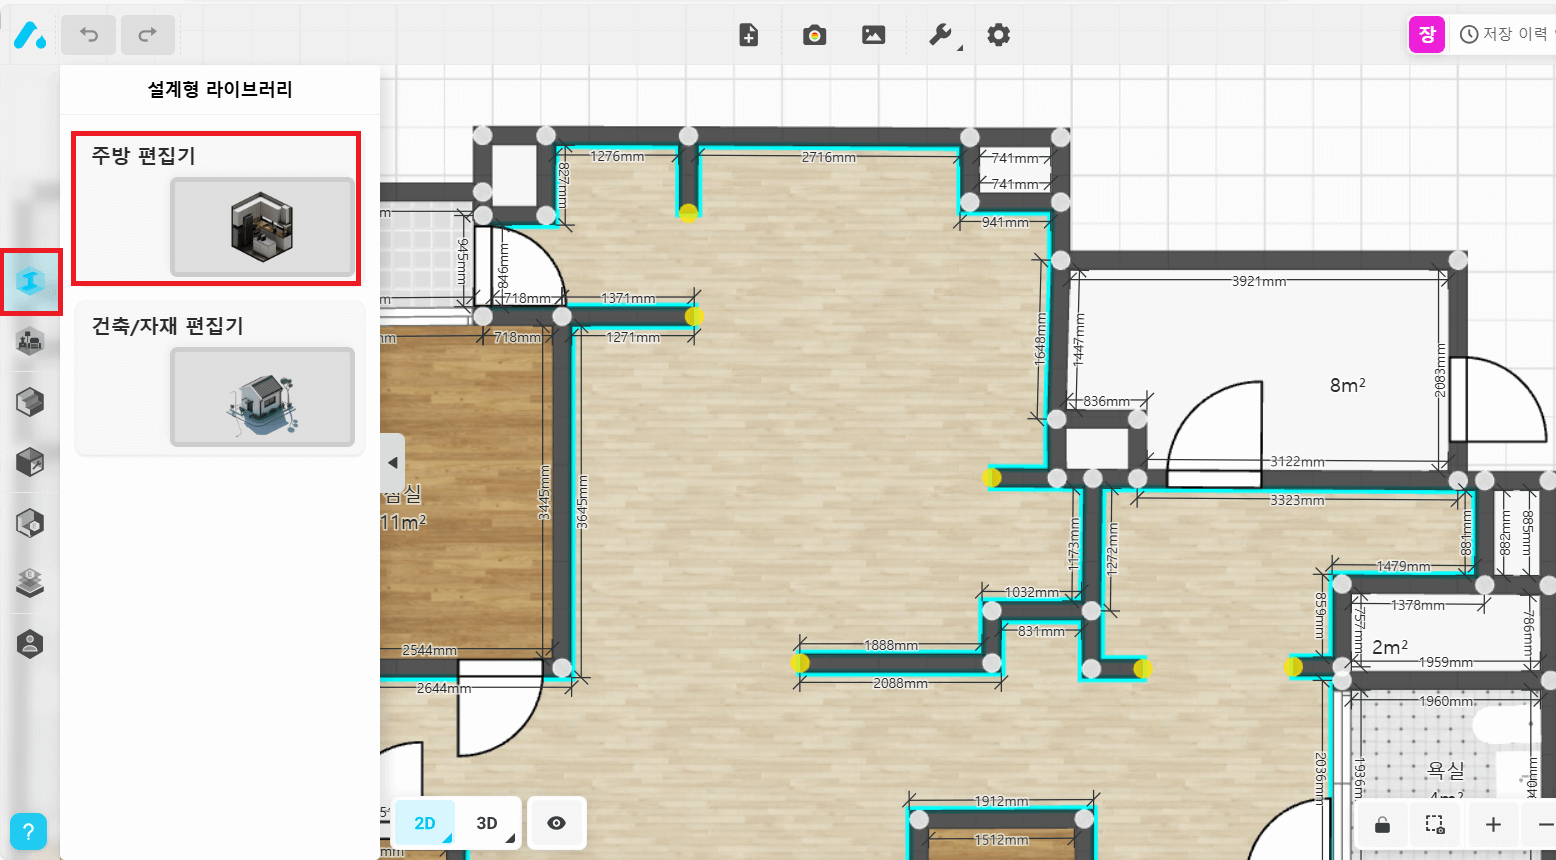
Task: Open the 주방 편집기 kitchen editor thumbnail
Action: 262,227
